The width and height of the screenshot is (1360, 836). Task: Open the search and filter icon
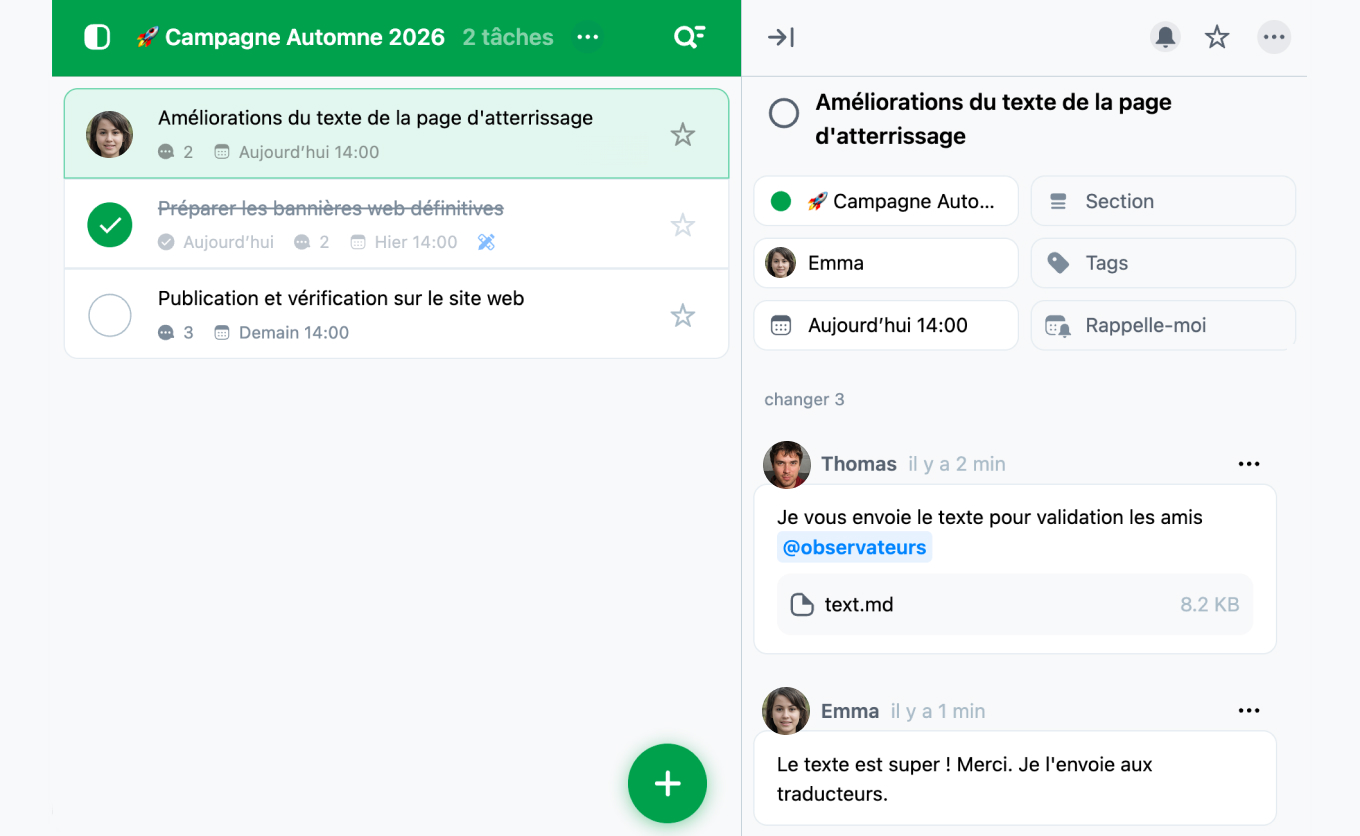click(x=689, y=38)
